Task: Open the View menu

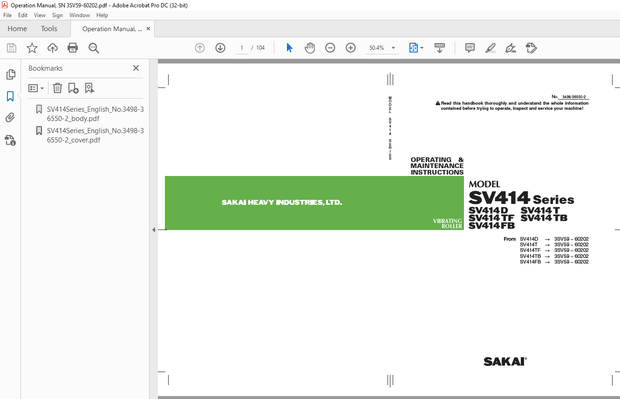Action: click(40, 15)
